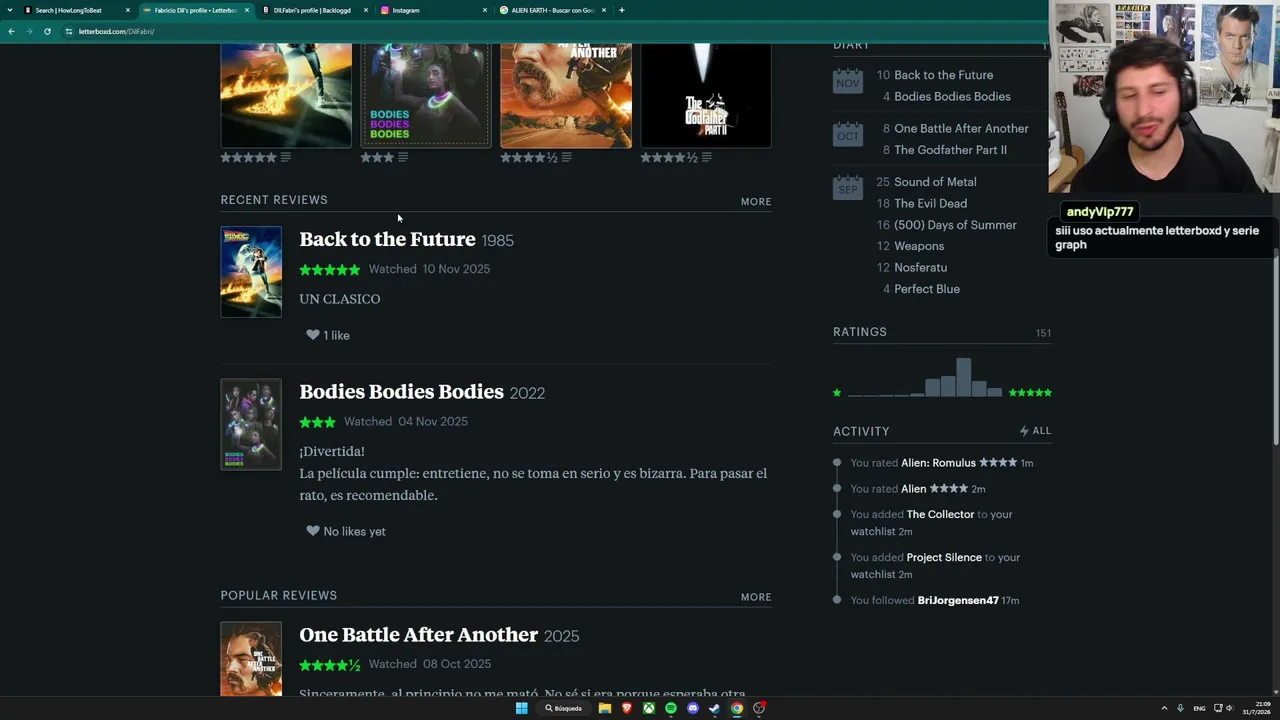Click the browser forward arrow
Viewport: 1280px width, 720px height.
29,31
